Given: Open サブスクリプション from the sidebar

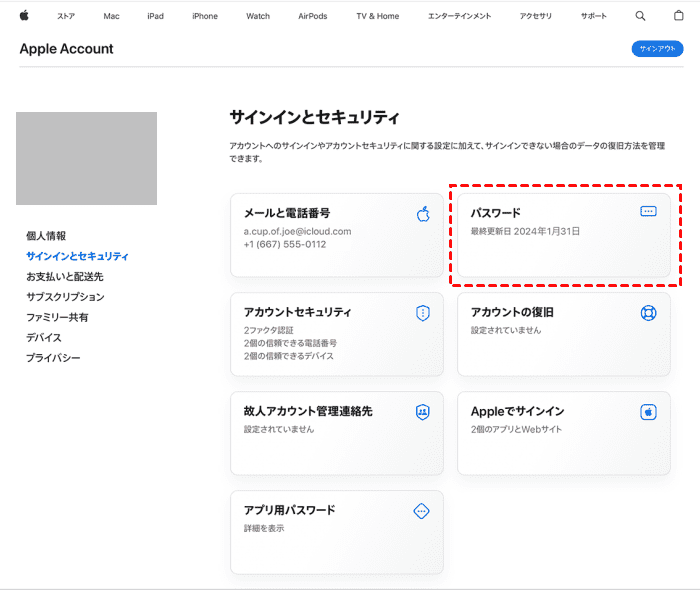Looking at the screenshot, I should pyautogui.click(x=65, y=297).
